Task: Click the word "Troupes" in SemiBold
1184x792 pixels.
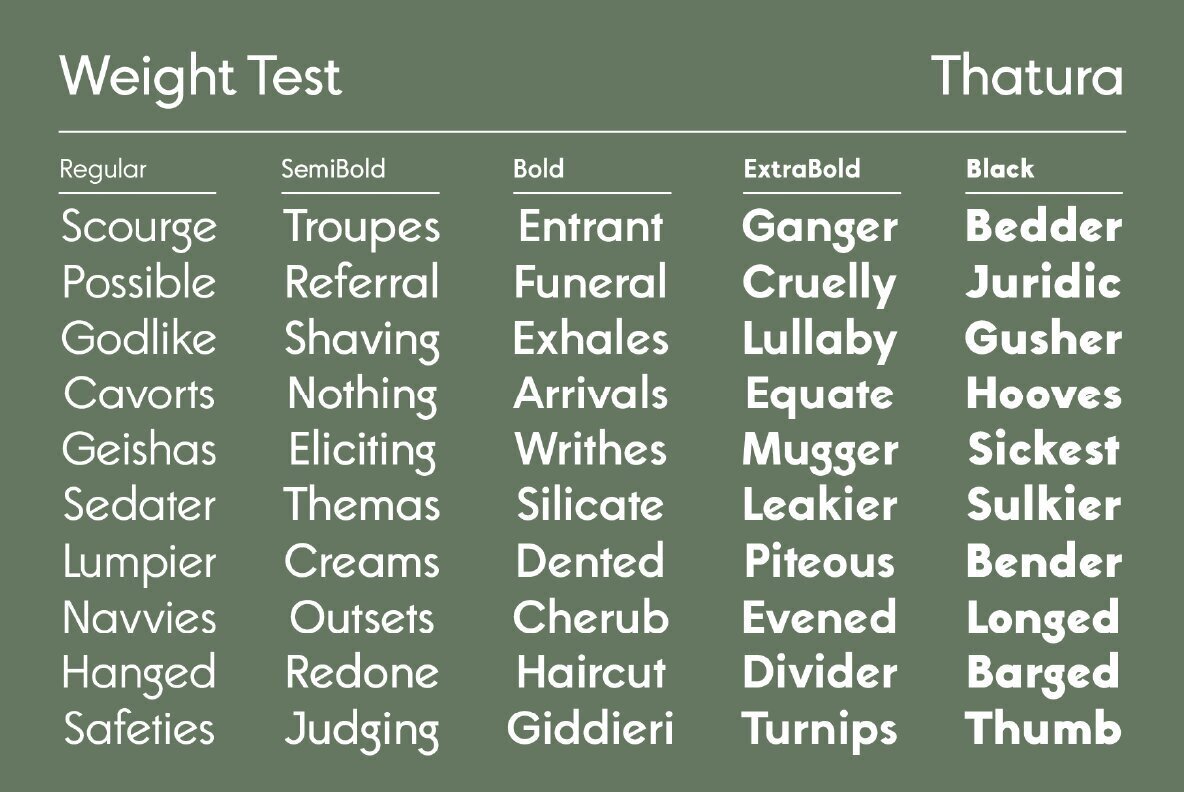Action: (x=361, y=228)
